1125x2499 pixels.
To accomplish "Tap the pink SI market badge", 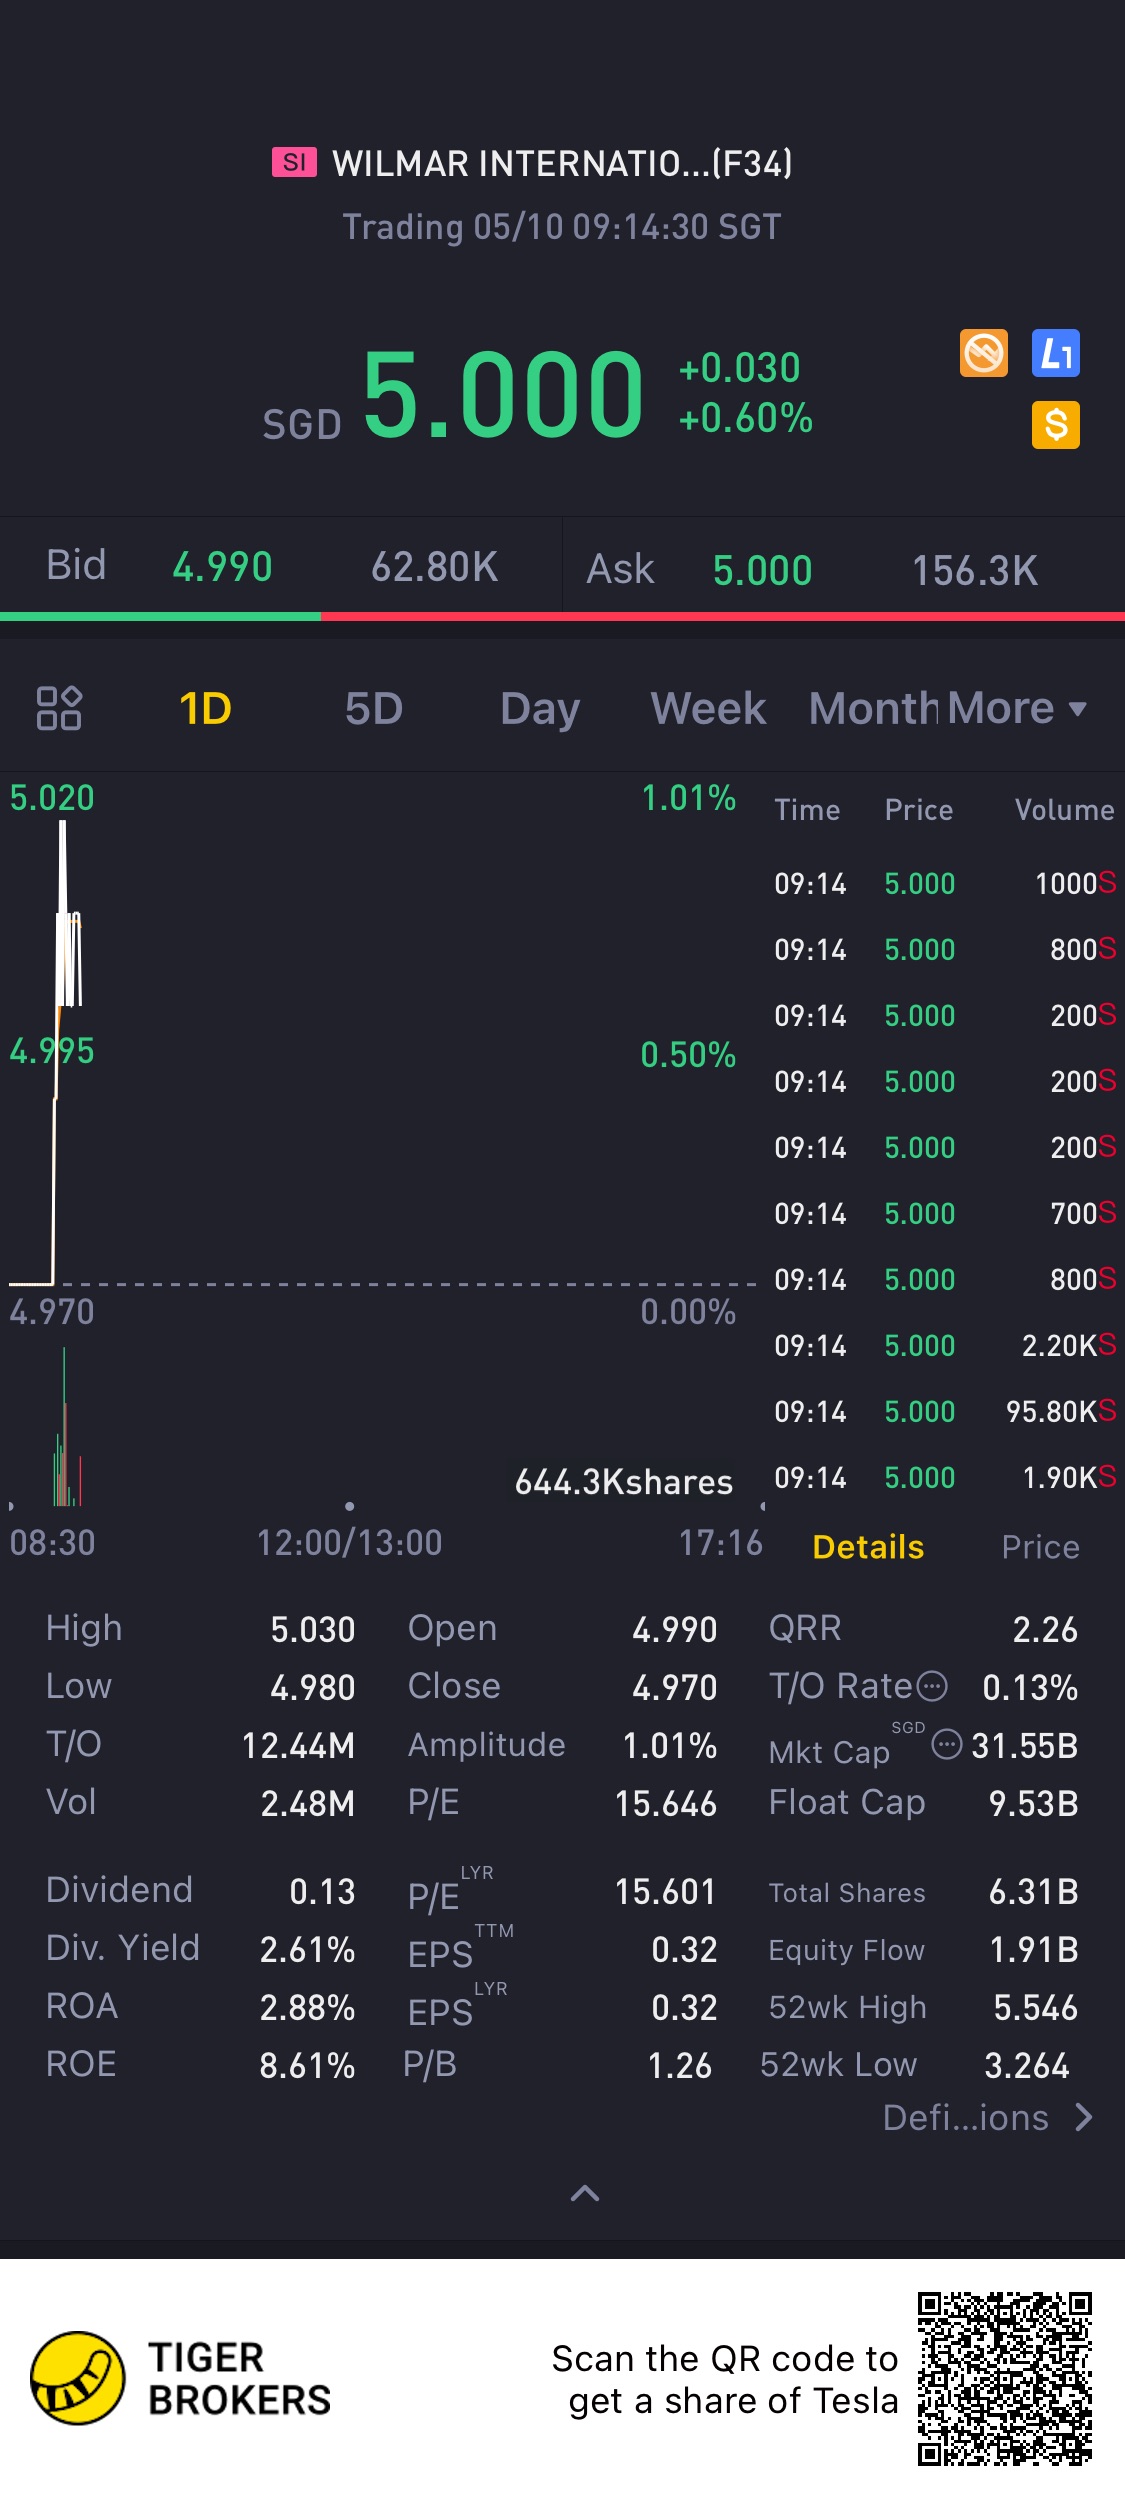I will tap(294, 162).
